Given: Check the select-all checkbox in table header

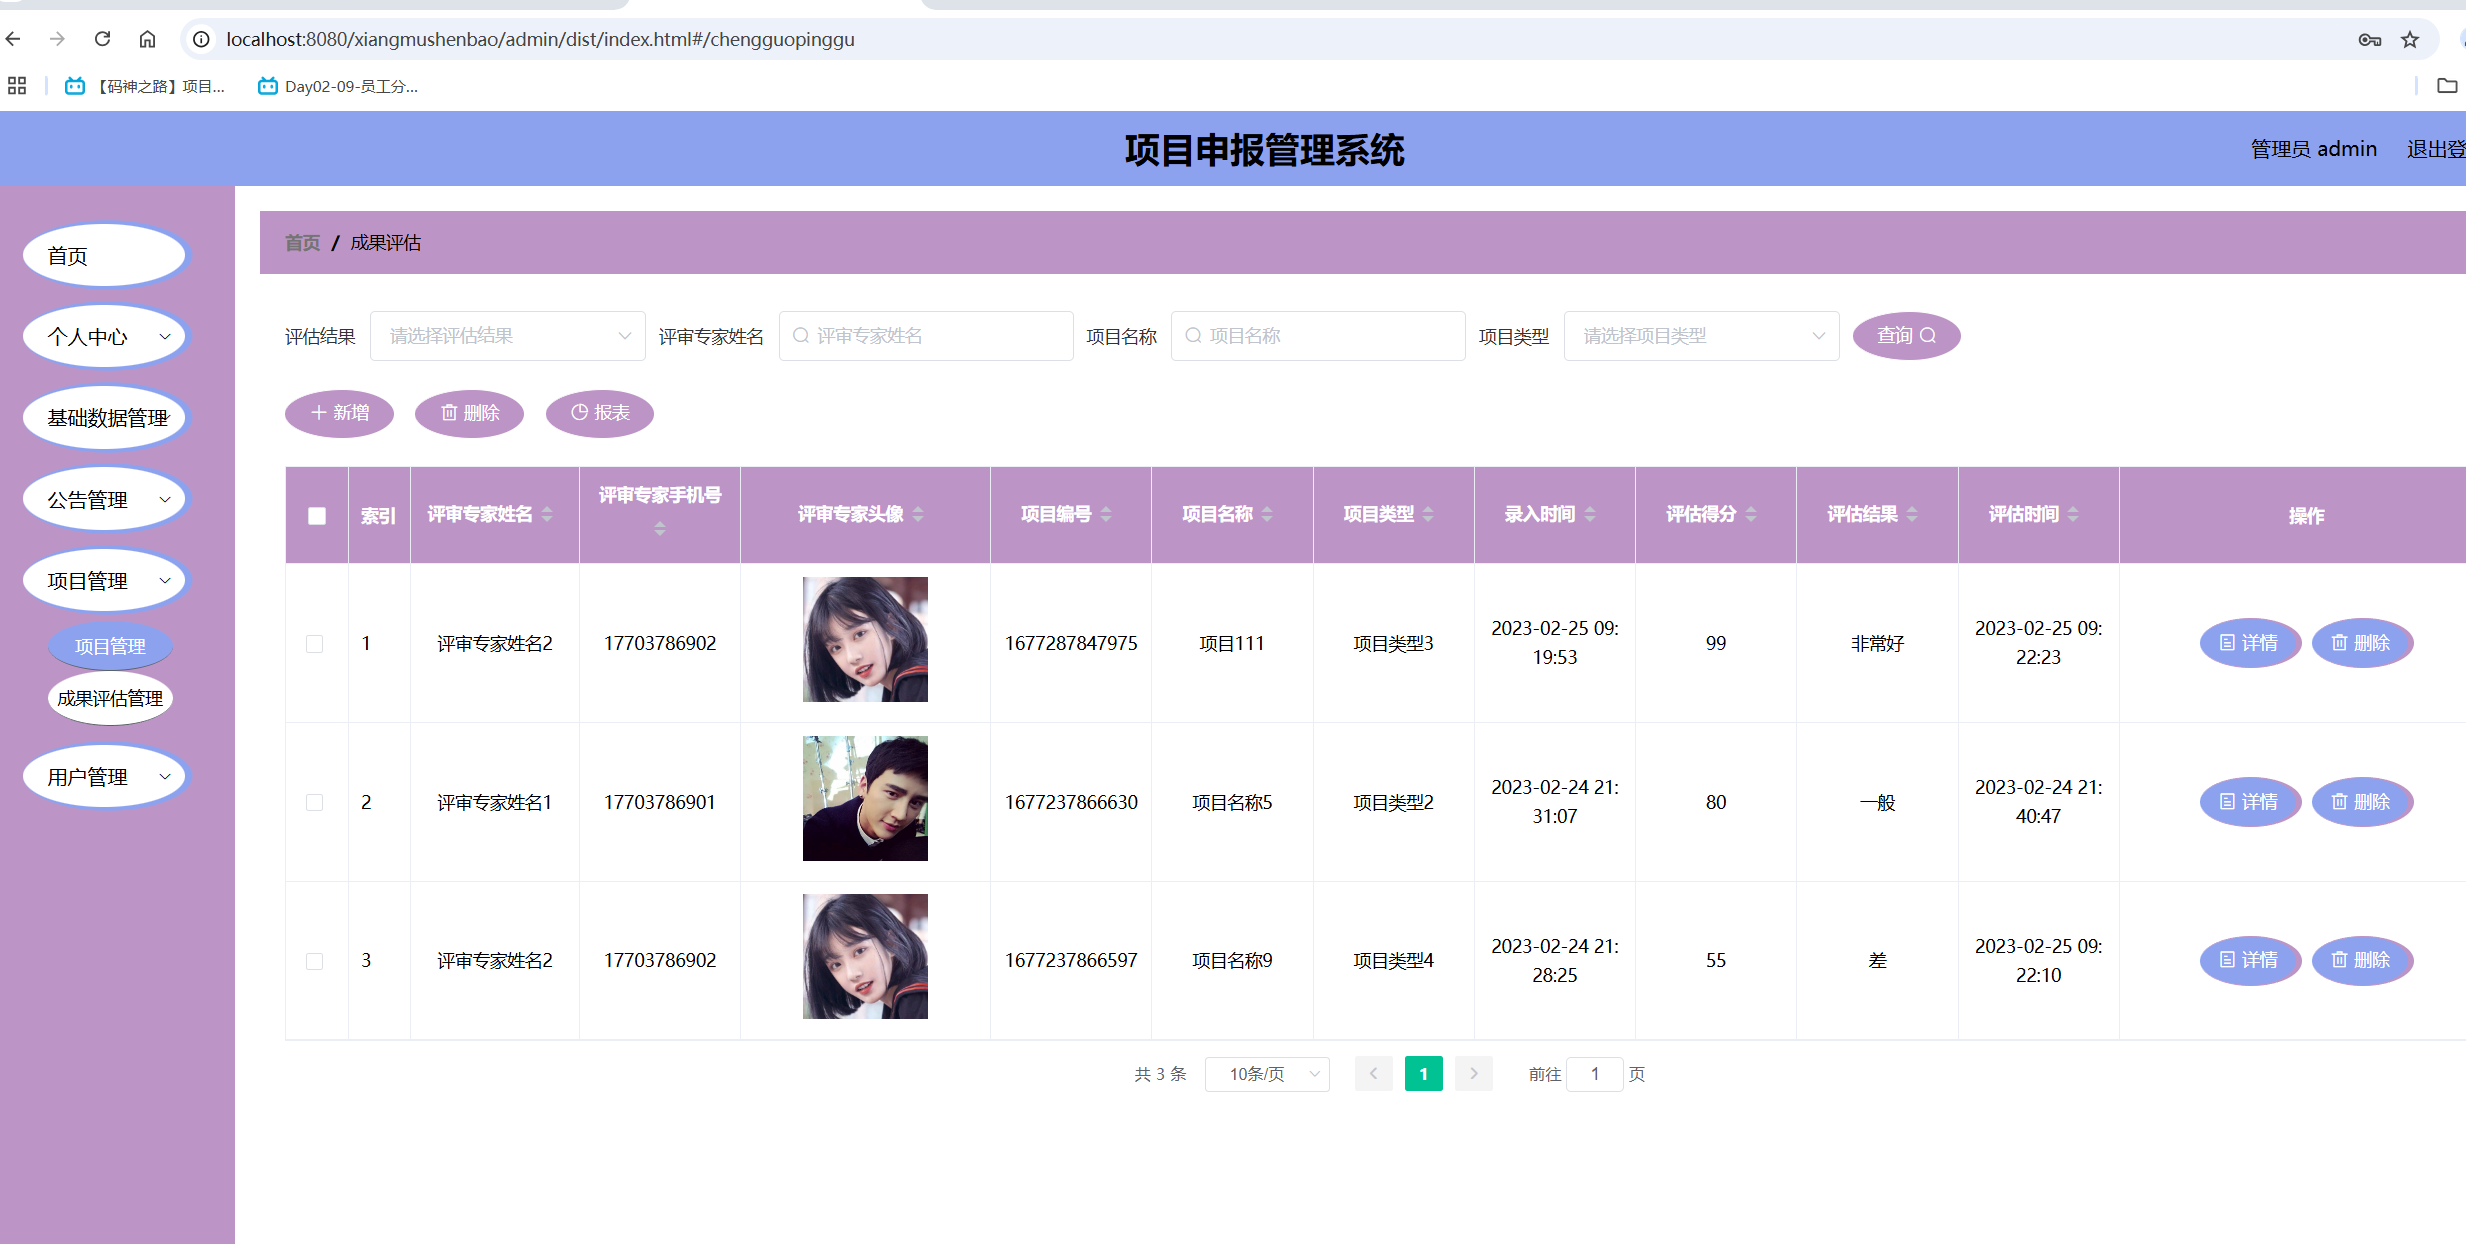Looking at the screenshot, I should coord(316,516).
